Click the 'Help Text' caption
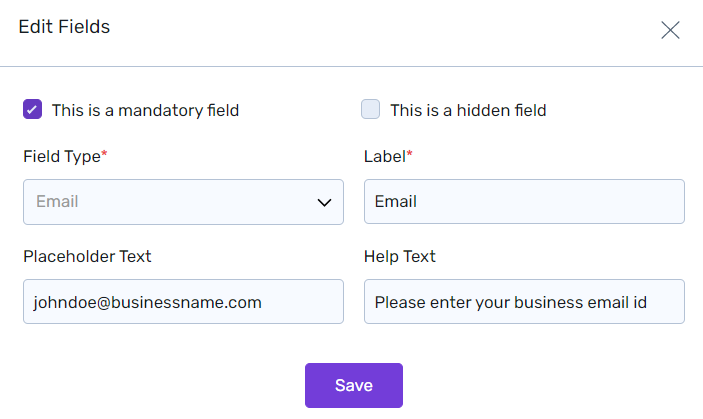Screen dimensions: 703x419 click(400, 257)
